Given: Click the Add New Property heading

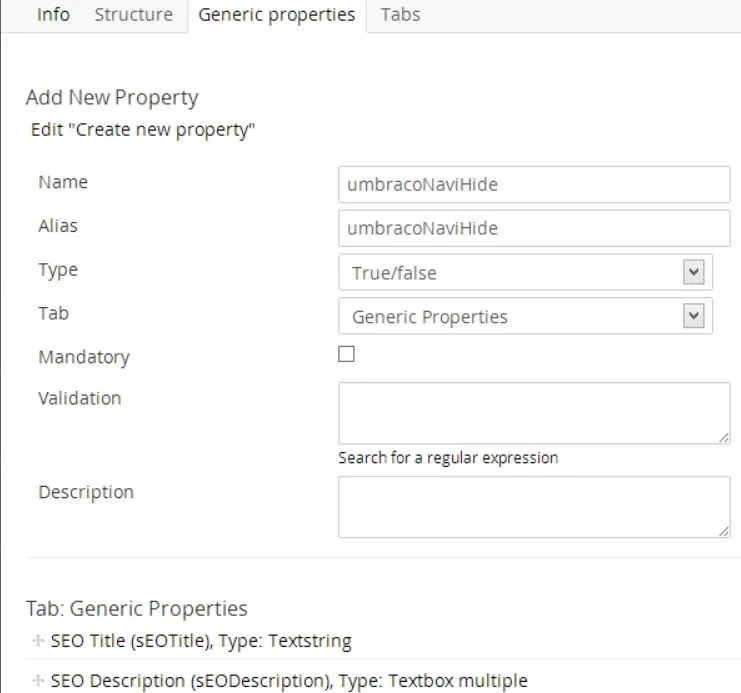Looking at the screenshot, I should tap(112, 98).
